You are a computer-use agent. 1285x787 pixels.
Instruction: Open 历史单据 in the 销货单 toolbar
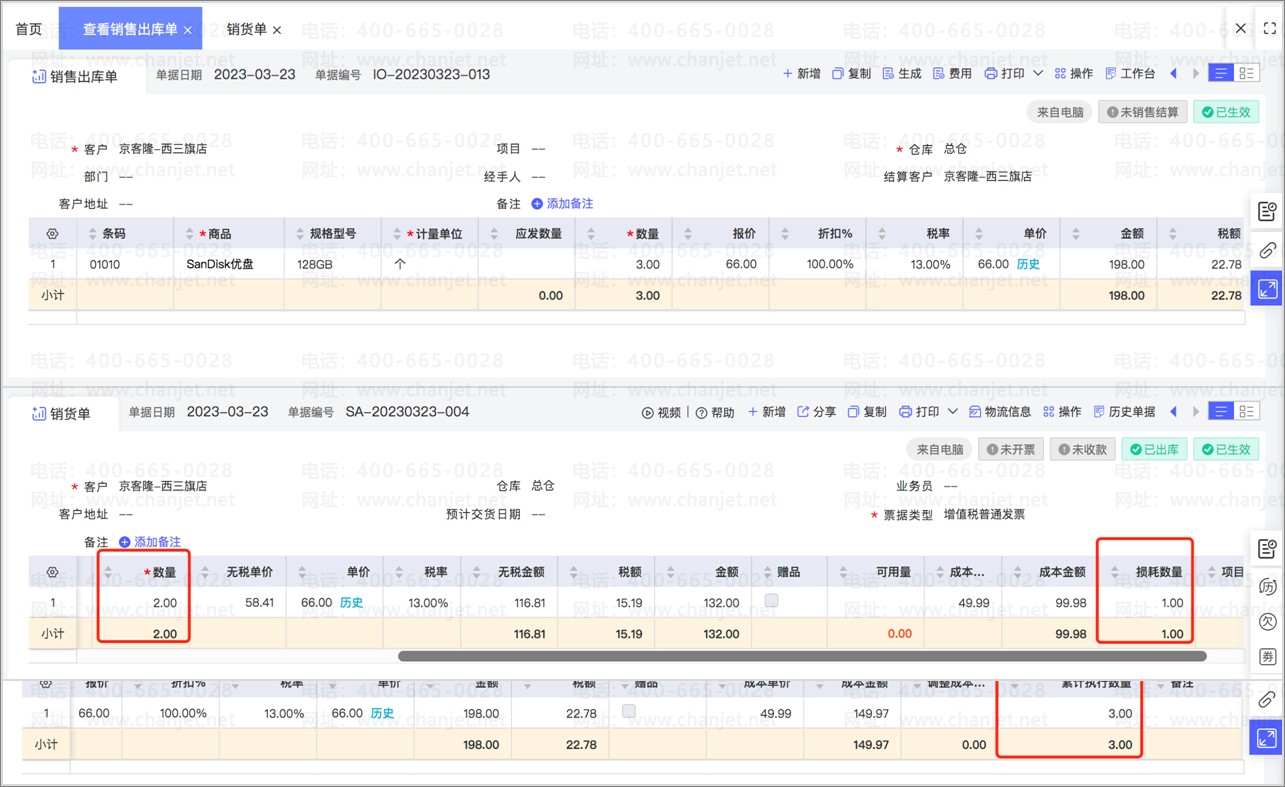click(1125, 412)
